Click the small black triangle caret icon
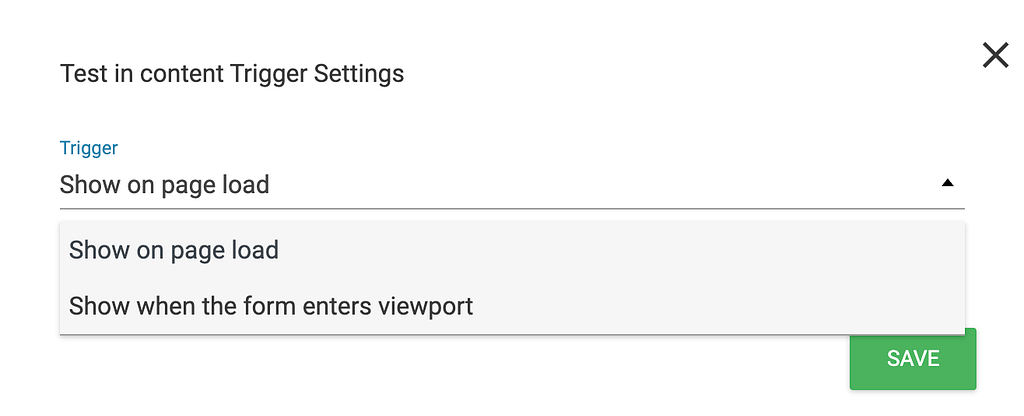The height and width of the screenshot is (416, 1024). [x=947, y=184]
